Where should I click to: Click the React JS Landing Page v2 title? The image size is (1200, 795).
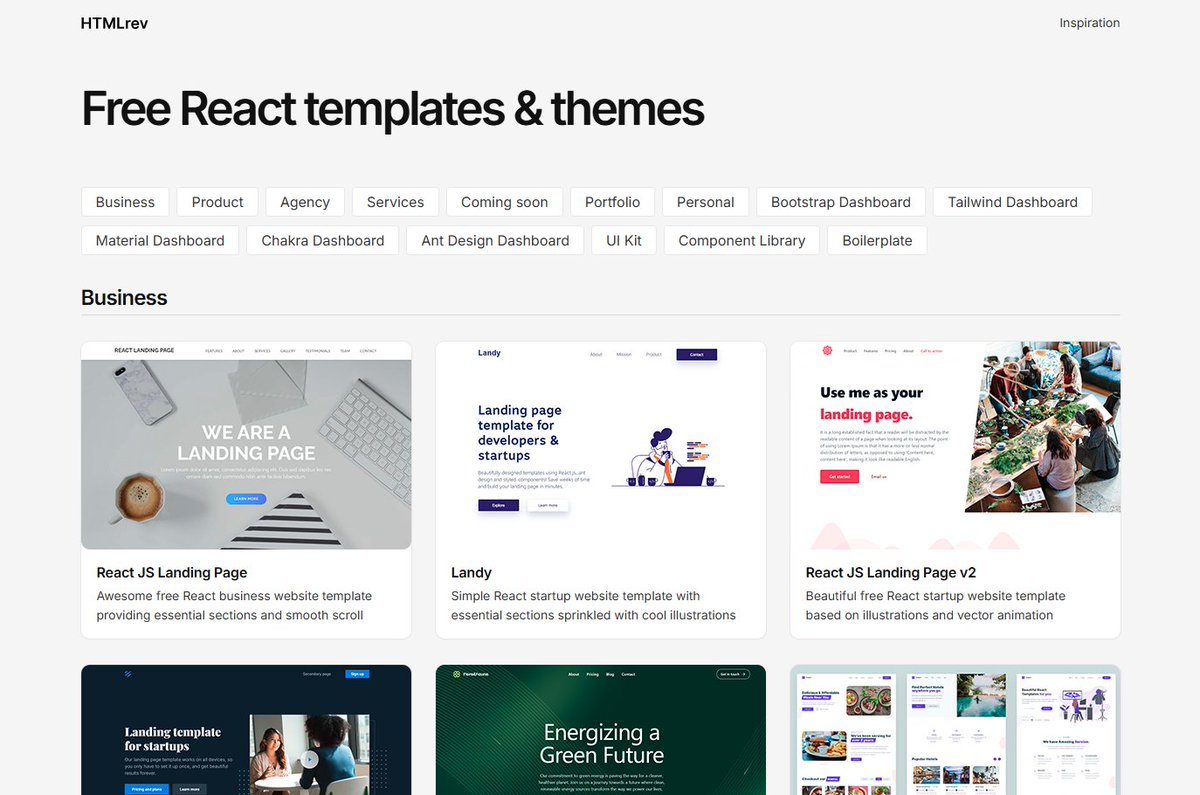891,573
